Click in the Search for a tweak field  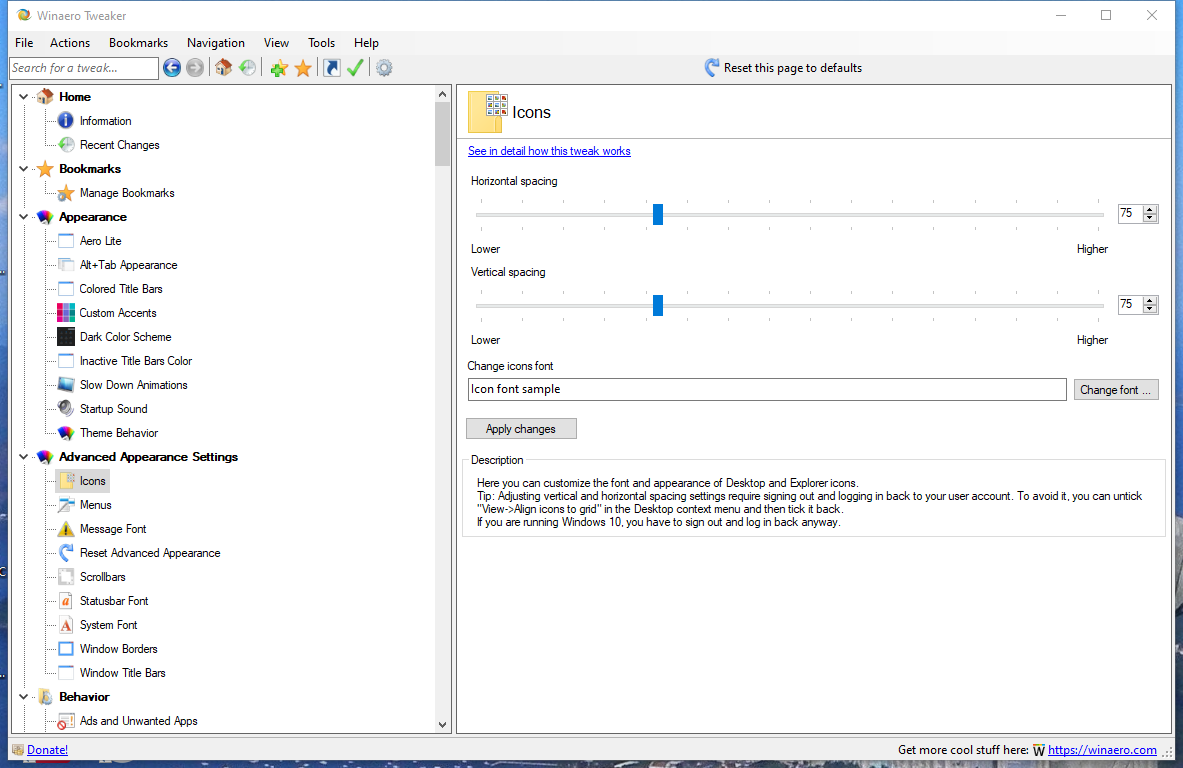(x=84, y=68)
